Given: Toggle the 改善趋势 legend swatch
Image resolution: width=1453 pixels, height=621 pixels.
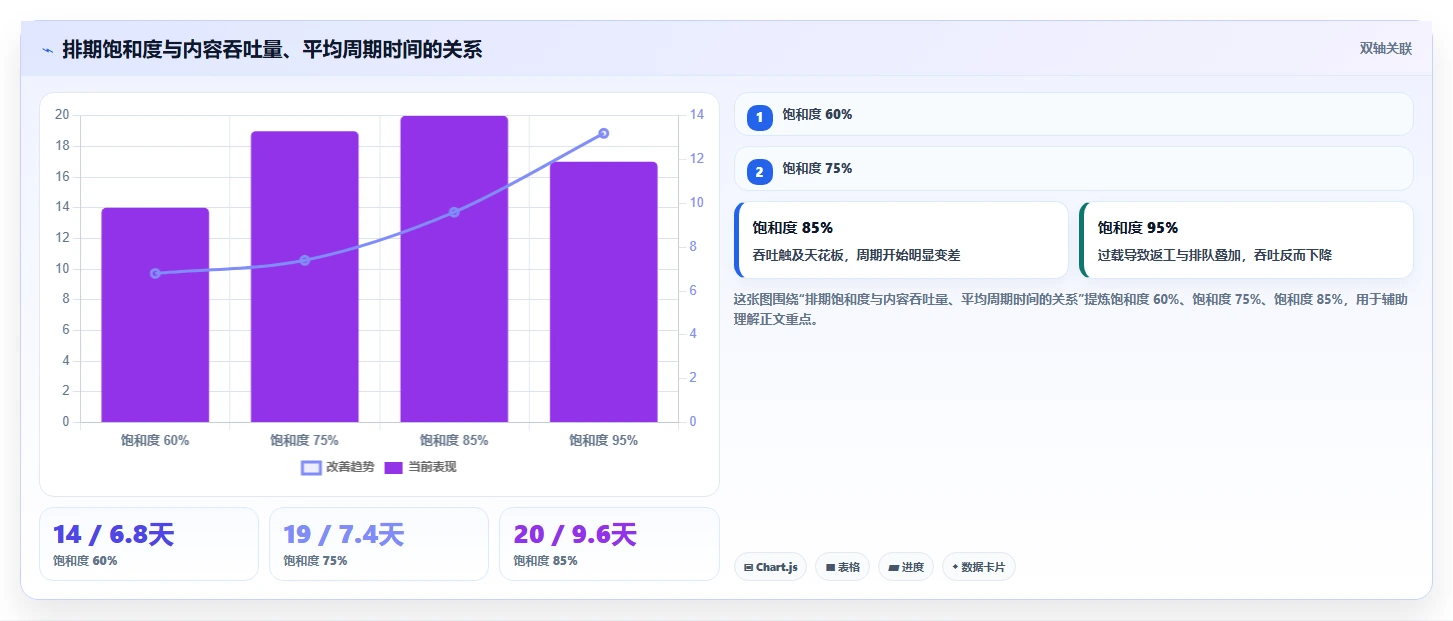Looking at the screenshot, I should click(311, 467).
